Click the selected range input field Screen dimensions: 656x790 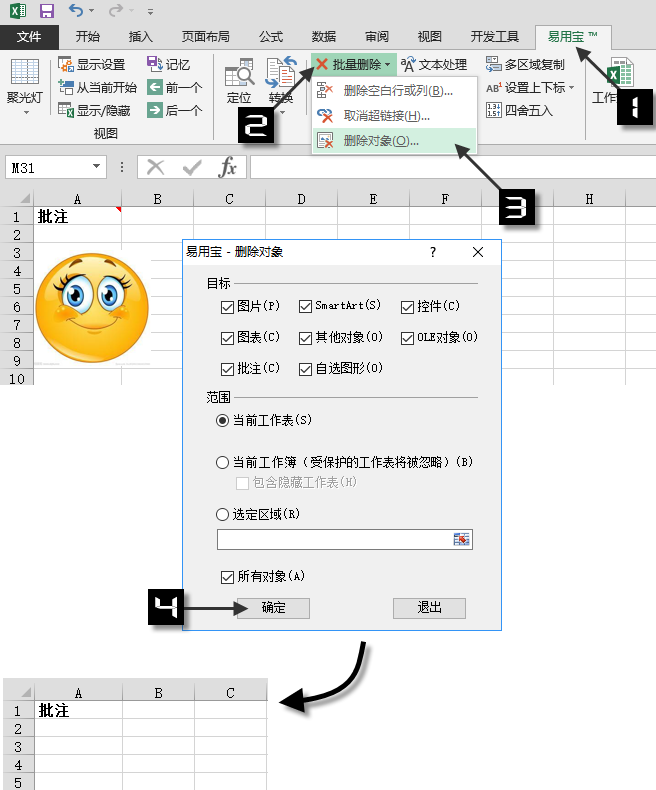tap(335, 539)
